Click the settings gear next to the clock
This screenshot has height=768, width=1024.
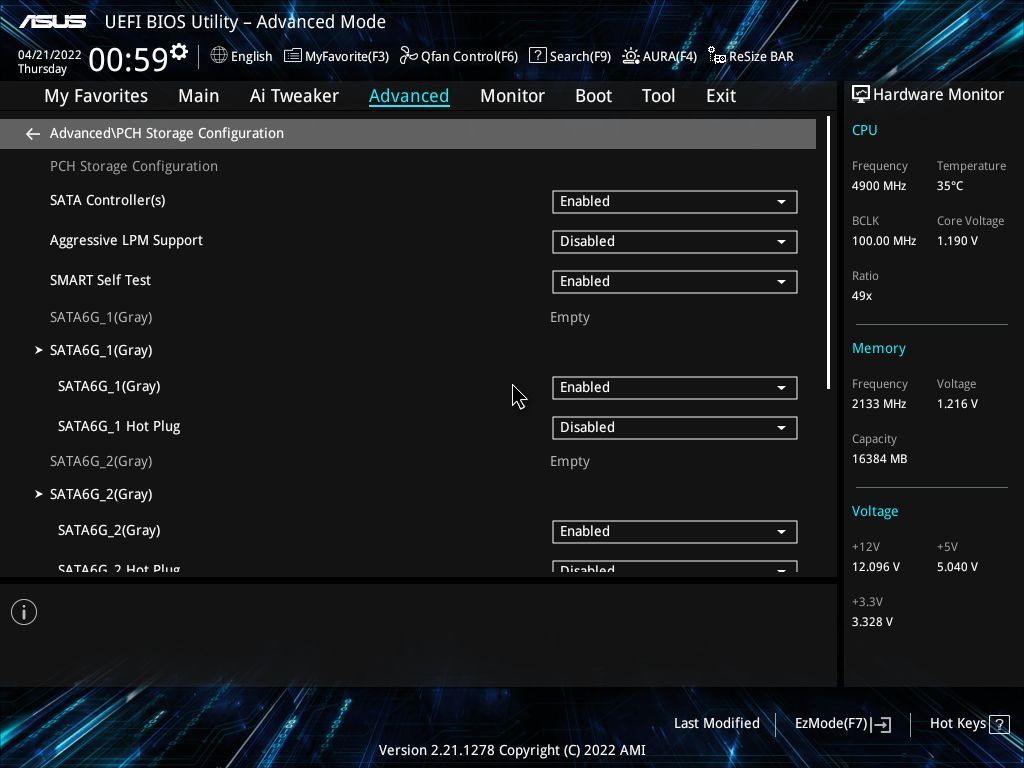point(178,52)
